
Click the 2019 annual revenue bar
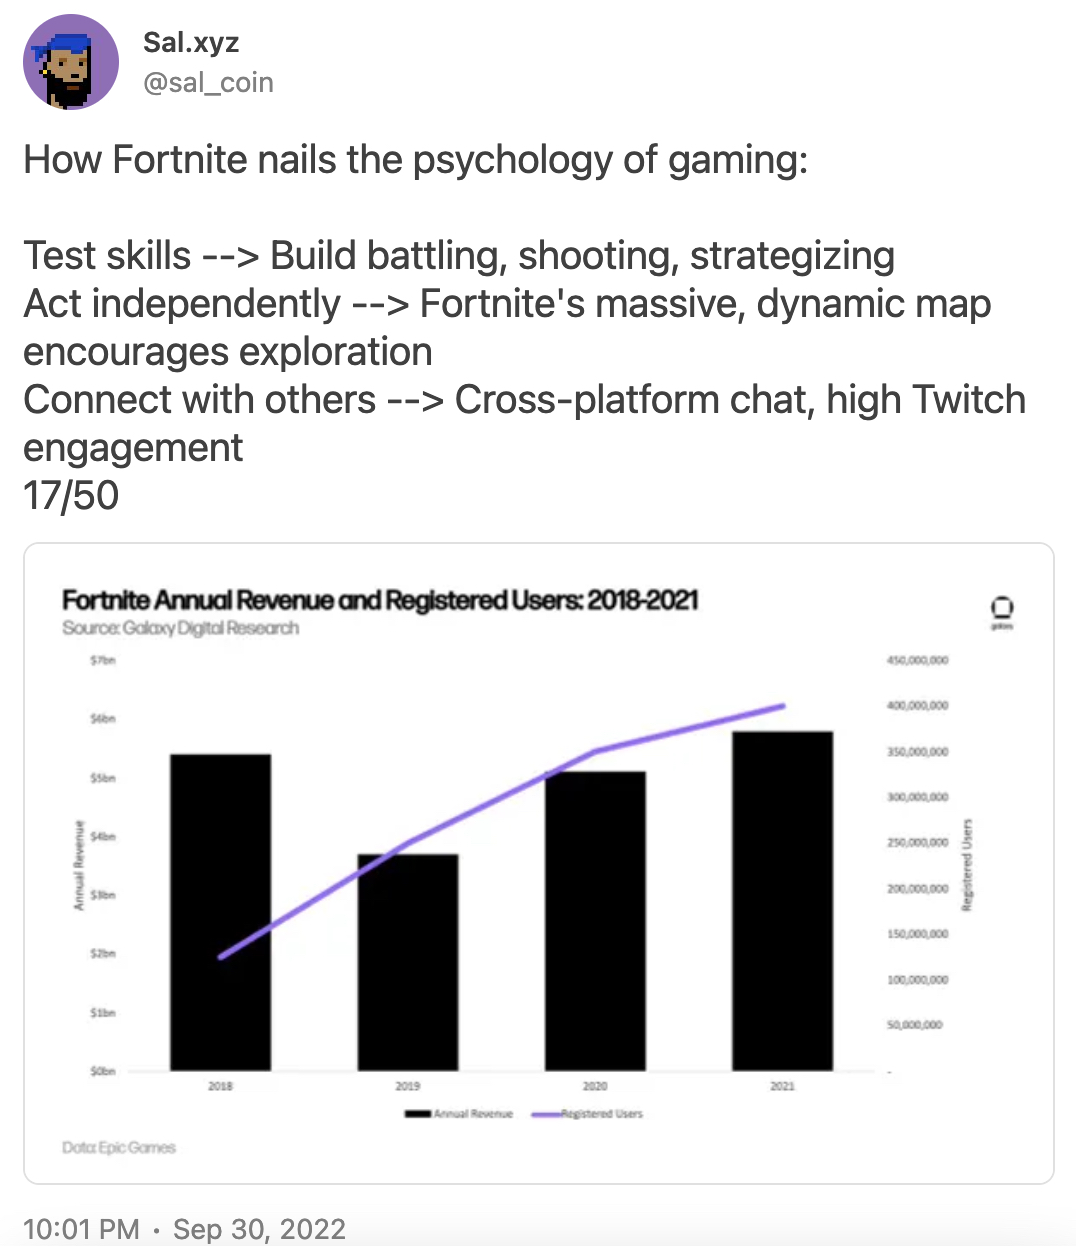(x=408, y=962)
